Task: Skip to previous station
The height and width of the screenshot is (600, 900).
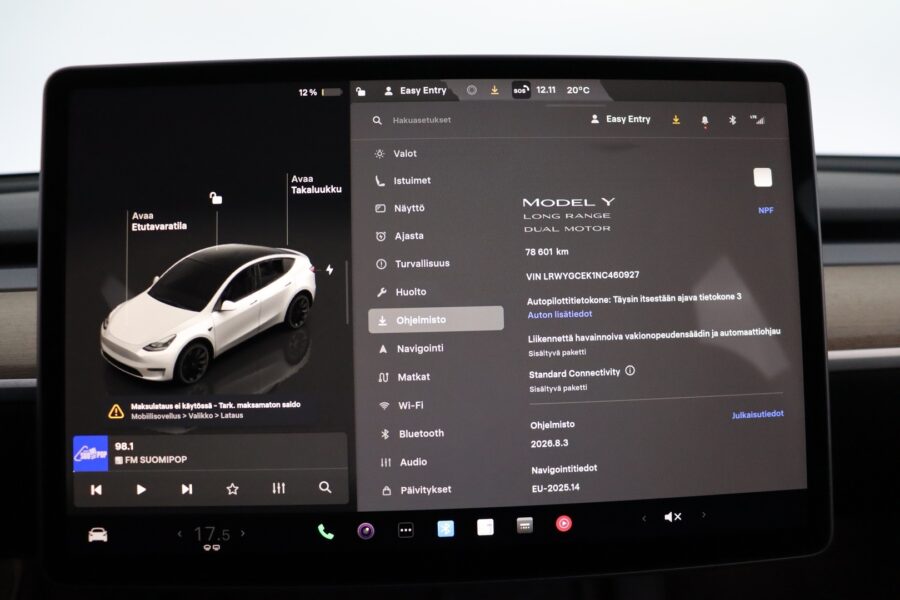Action: click(x=96, y=490)
